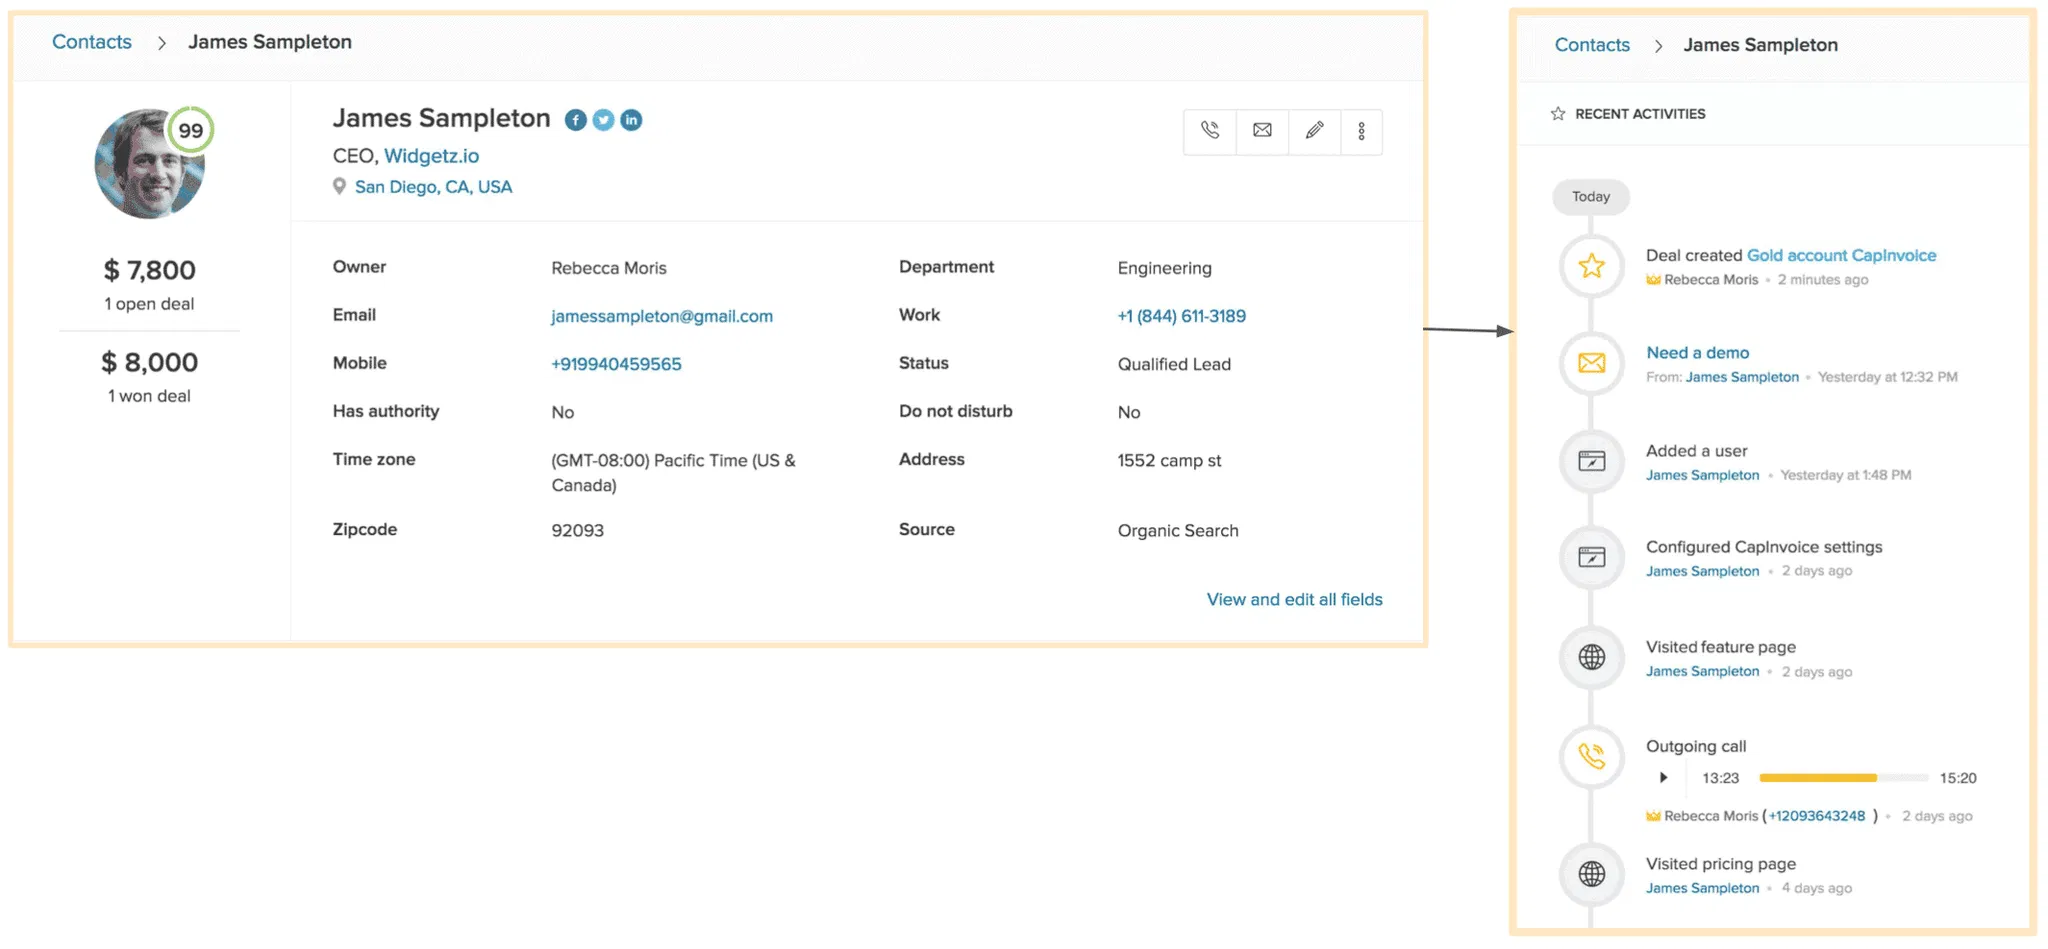This screenshot has height=949, width=2048.
Task: Click the pencil edit icon button
Action: [x=1314, y=131]
